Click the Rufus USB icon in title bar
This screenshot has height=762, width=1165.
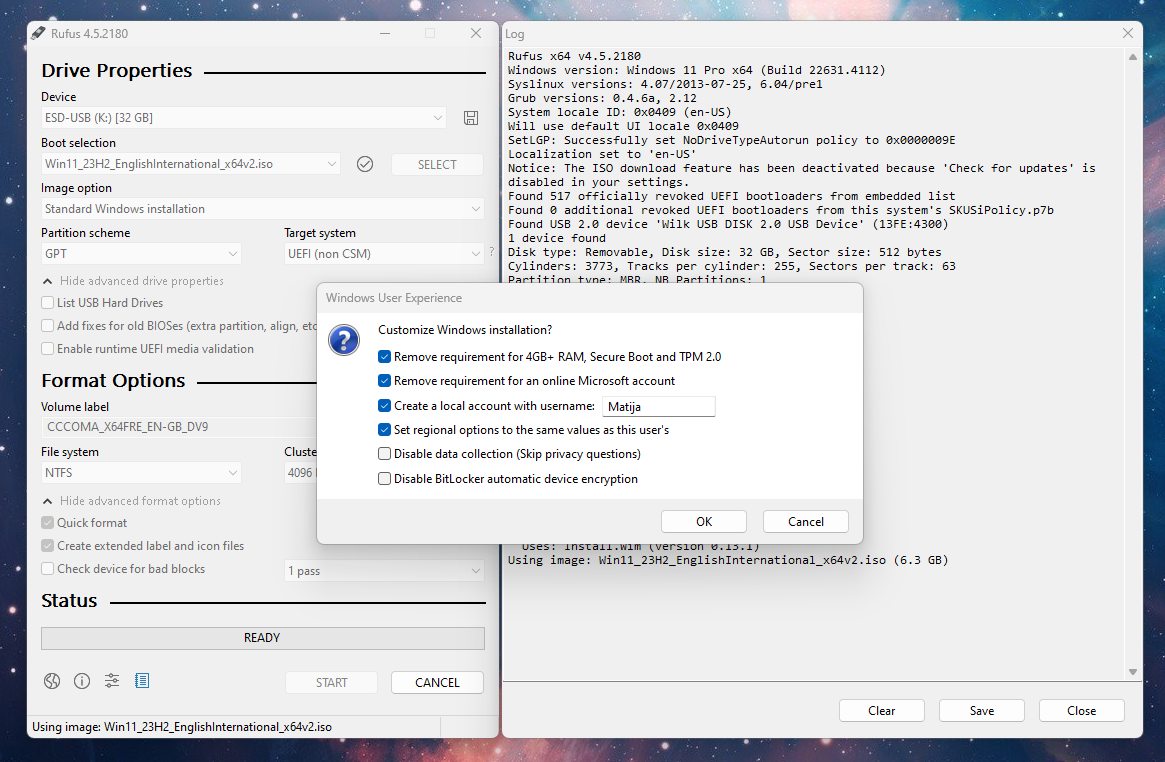click(39, 33)
